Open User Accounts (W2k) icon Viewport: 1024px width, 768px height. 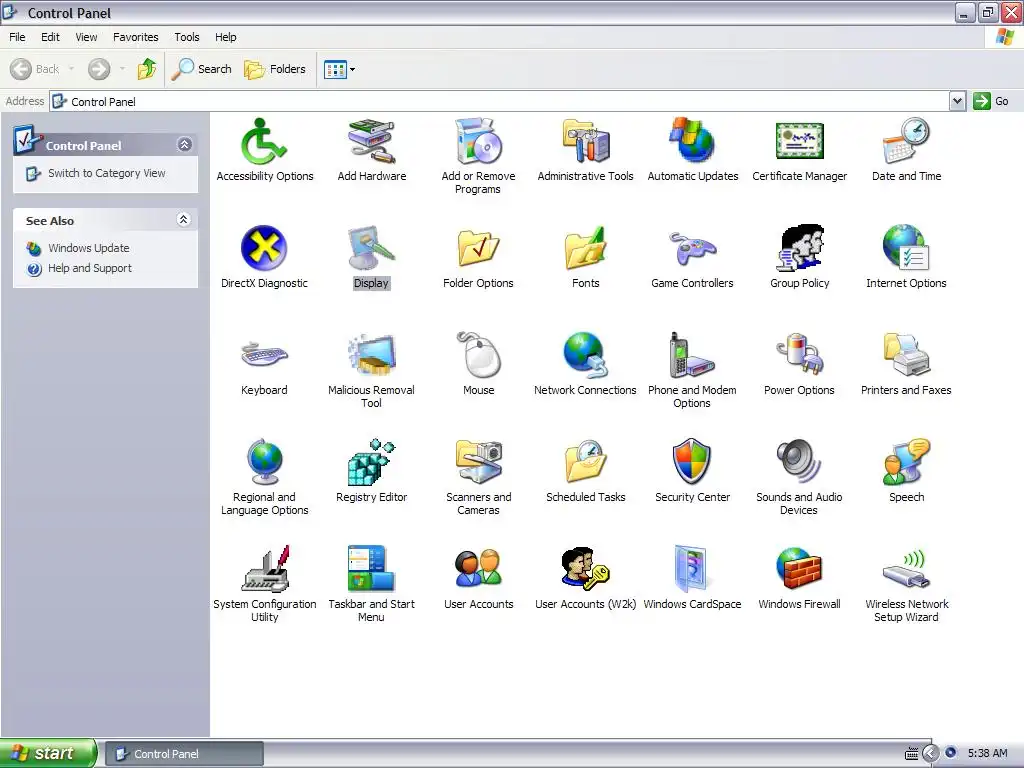point(585,569)
